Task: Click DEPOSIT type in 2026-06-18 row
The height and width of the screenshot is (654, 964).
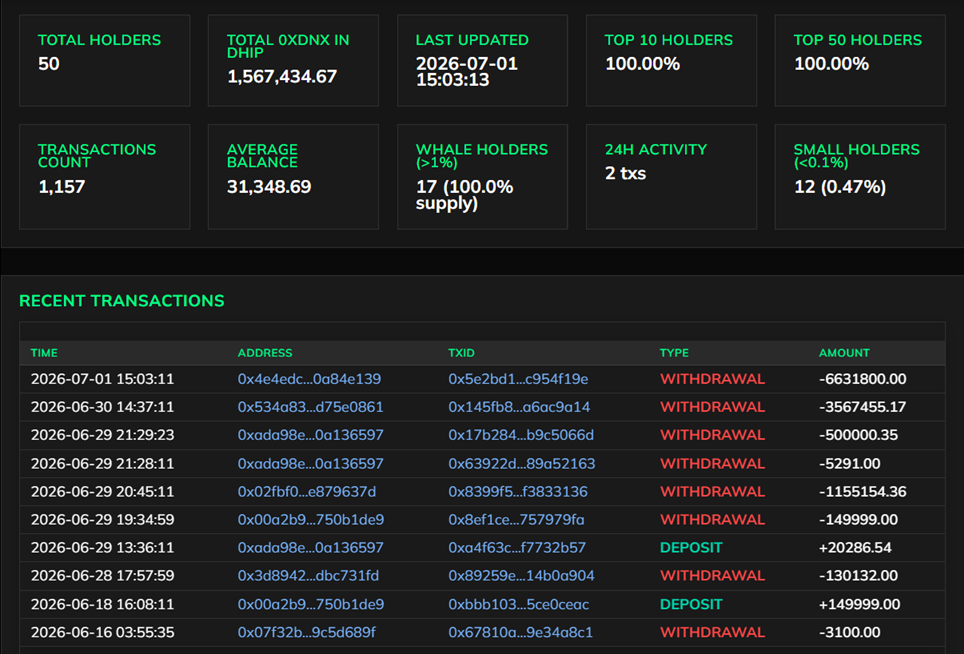Action: pos(691,604)
